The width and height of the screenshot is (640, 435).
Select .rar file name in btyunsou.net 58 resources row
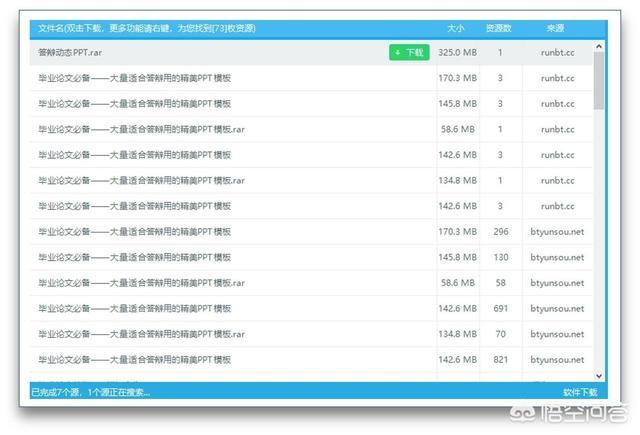pyautogui.click(x=141, y=283)
